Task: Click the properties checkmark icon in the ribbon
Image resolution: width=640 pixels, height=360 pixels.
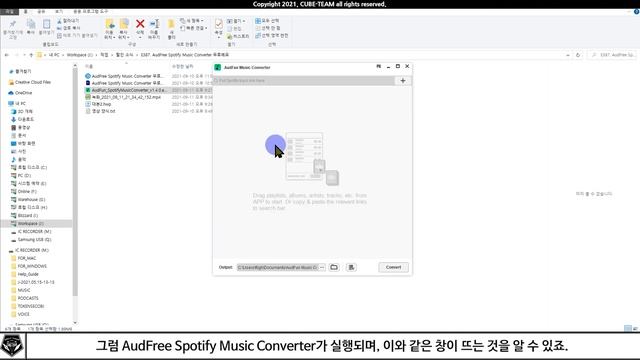Action: tap(219, 24)
